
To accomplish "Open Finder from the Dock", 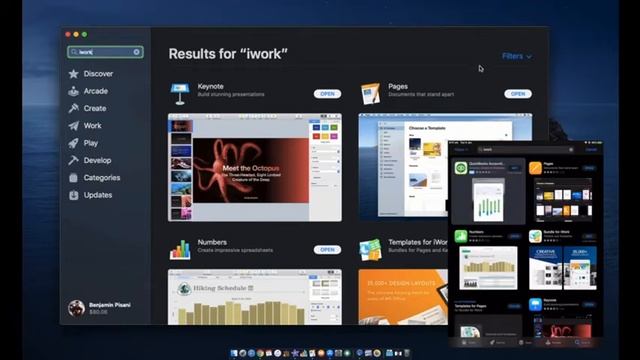I will coord(234,353).
